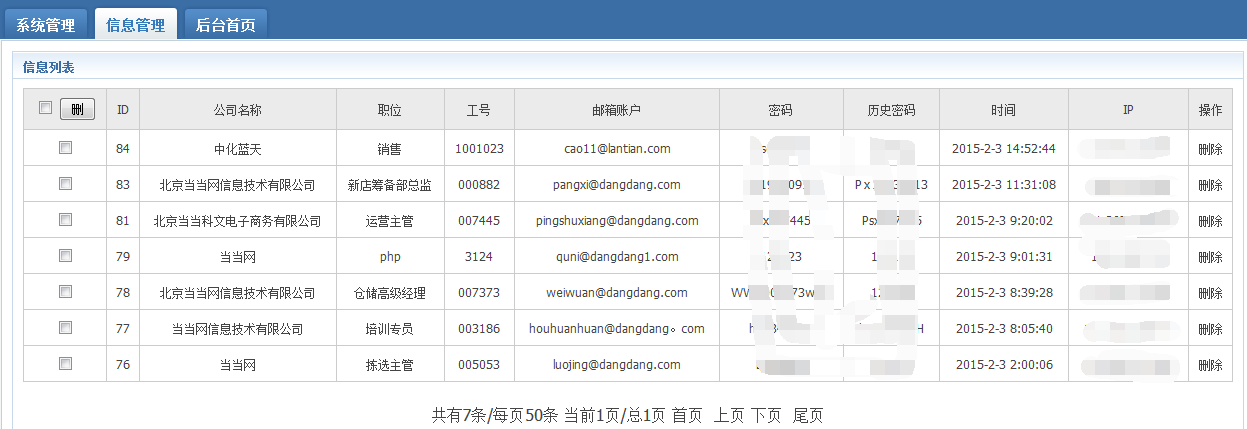
Task: Delete the cao11@lantian.com record via 删除
Action: point(1210,149)
